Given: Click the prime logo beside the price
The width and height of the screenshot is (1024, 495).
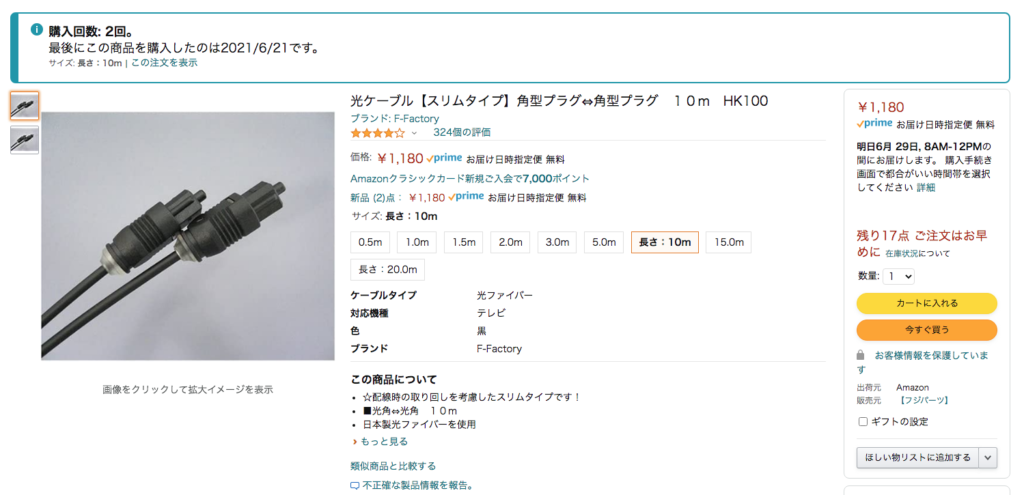Looking at the screenshot, I should (x=444, y=158).
